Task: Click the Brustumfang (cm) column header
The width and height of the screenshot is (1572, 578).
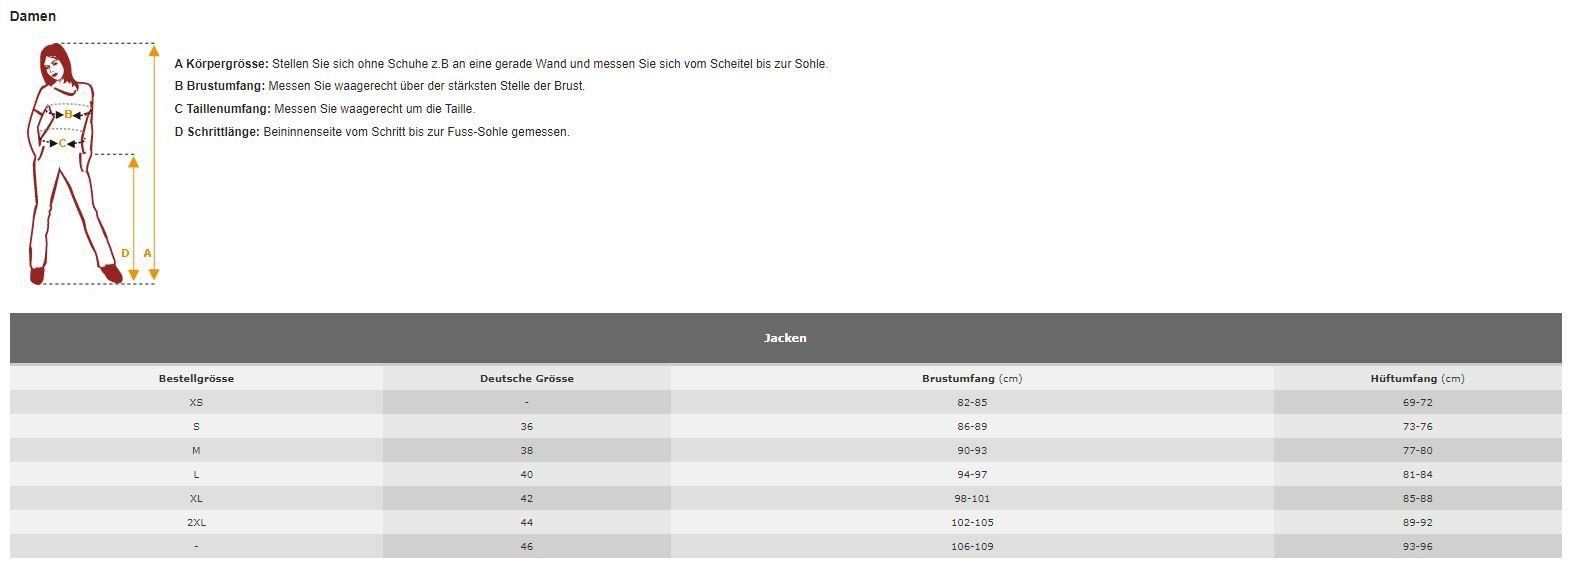Action: (972, 379)
